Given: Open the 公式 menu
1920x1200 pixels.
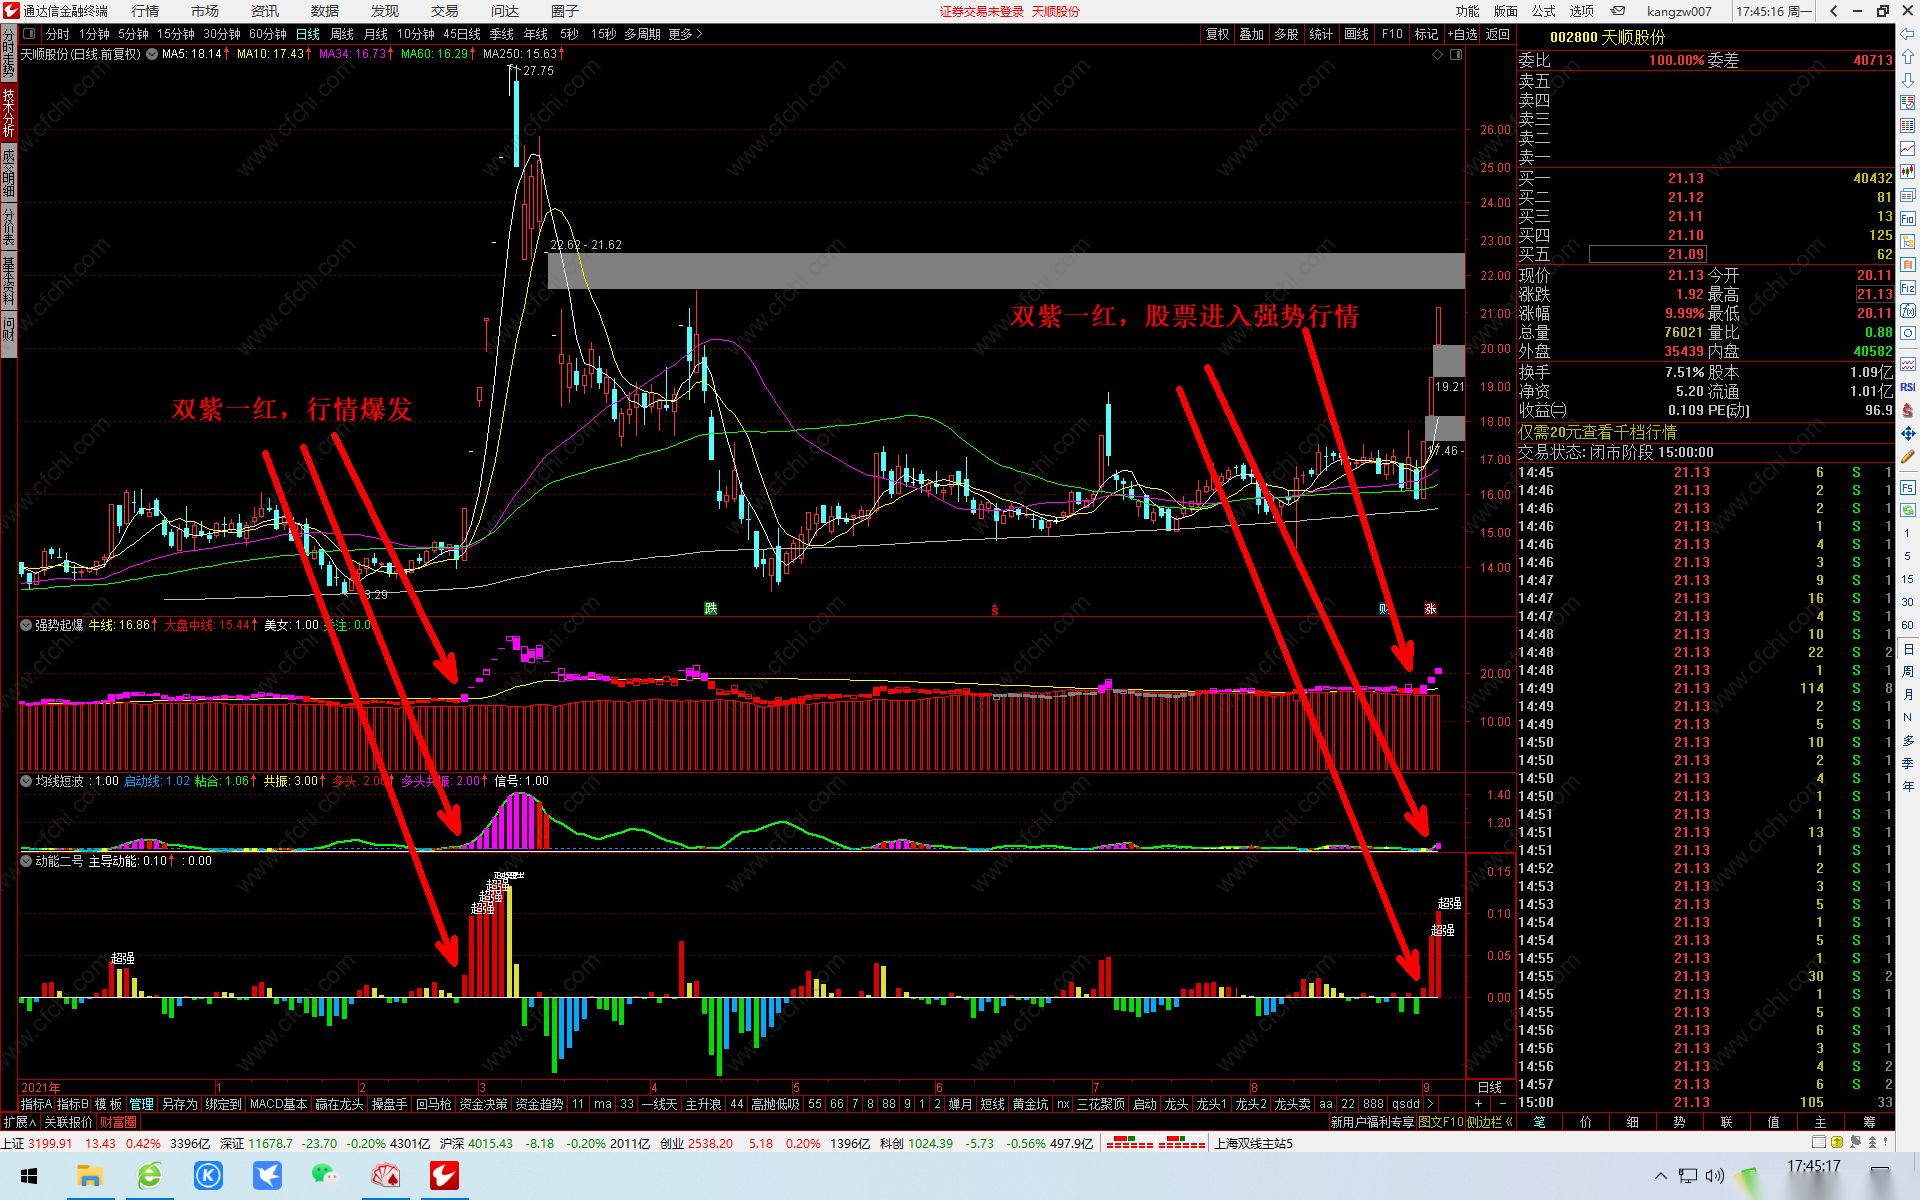Looking at the screenshot, I should (x=1543, y=11).
